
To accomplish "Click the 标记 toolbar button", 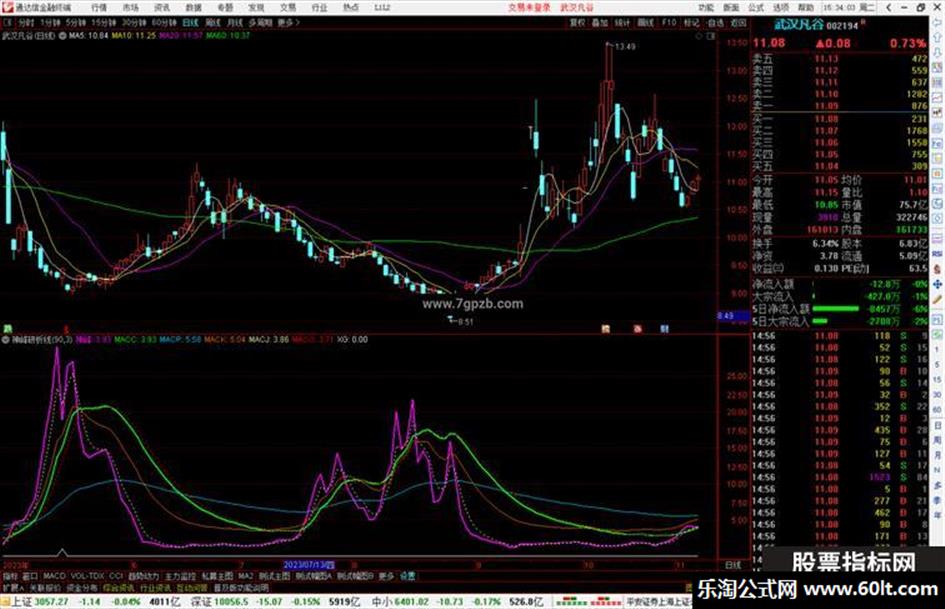I will coord(691,22).
